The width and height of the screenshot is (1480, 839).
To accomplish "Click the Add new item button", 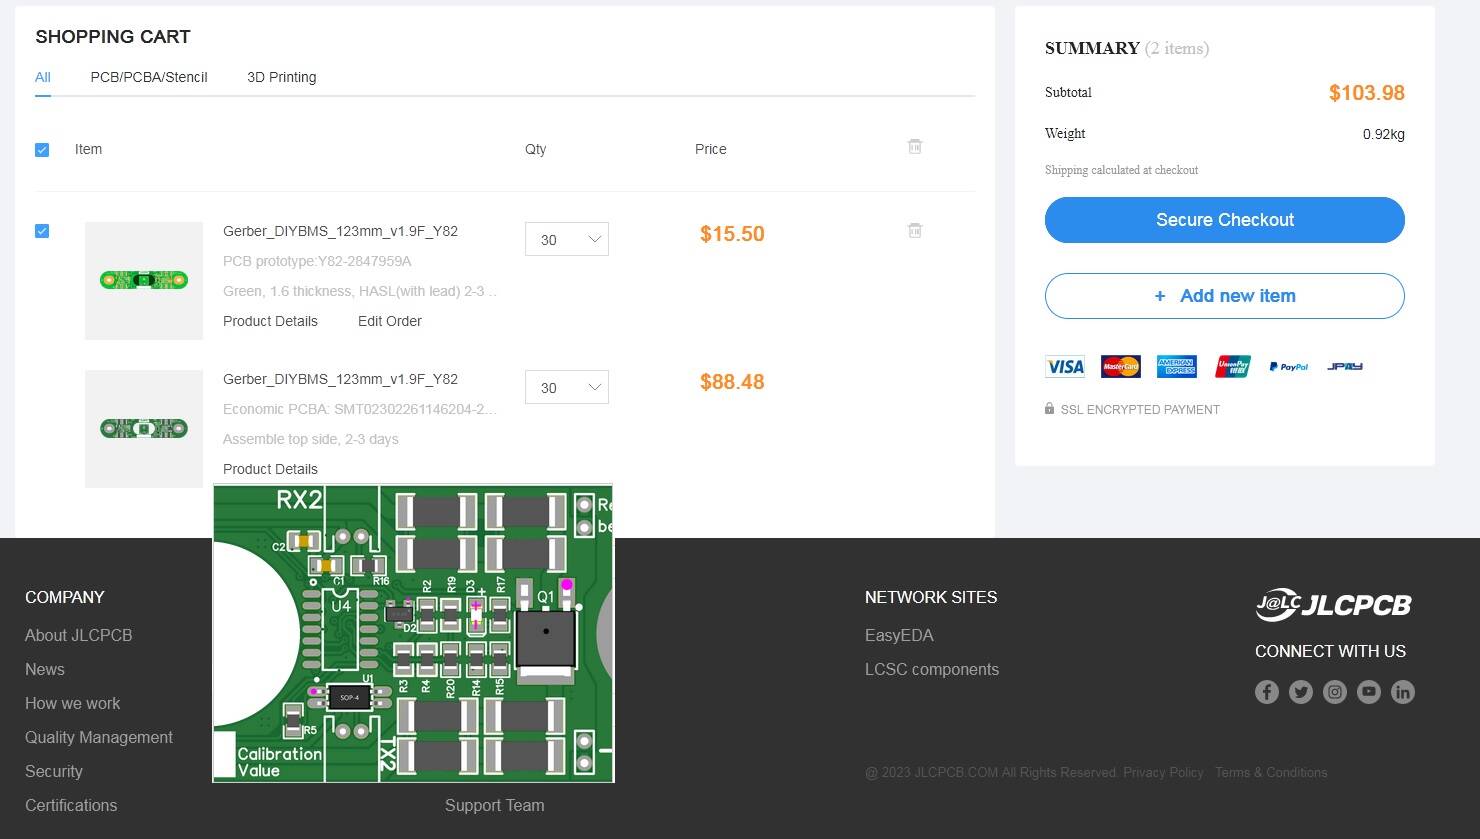I will (x=1224, y=296).
